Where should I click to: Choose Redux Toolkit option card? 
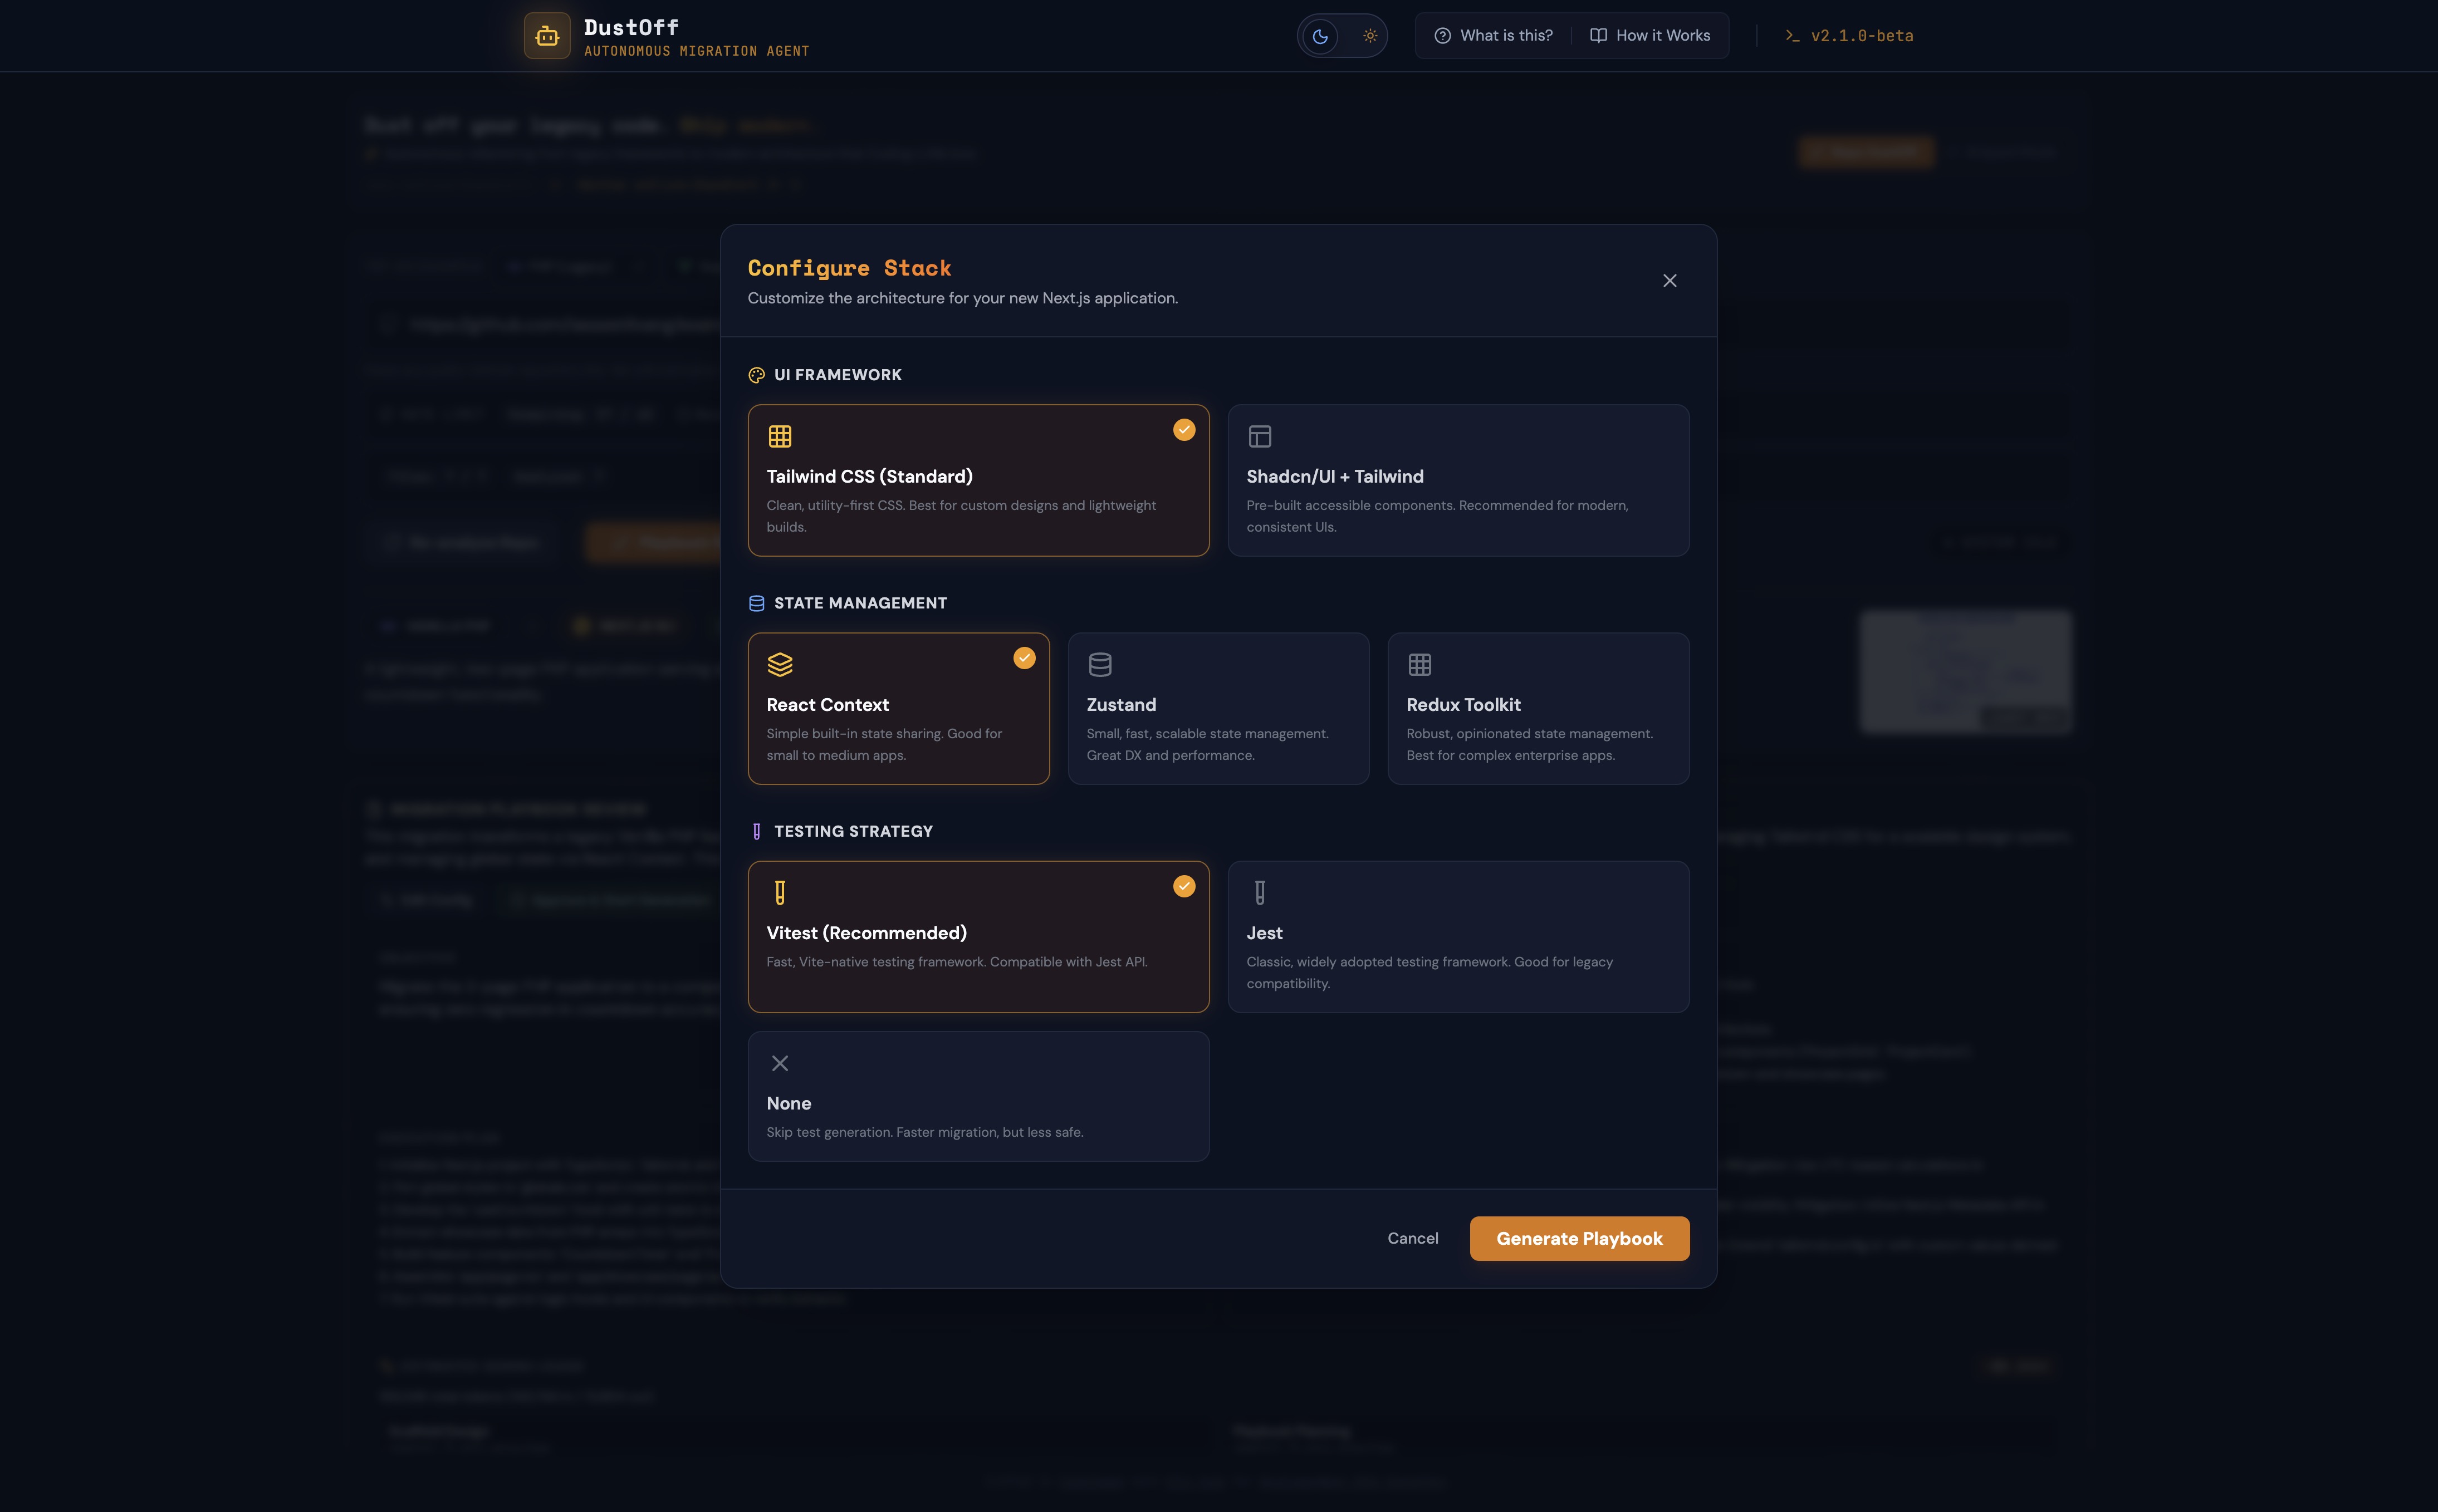point(1538,708)
